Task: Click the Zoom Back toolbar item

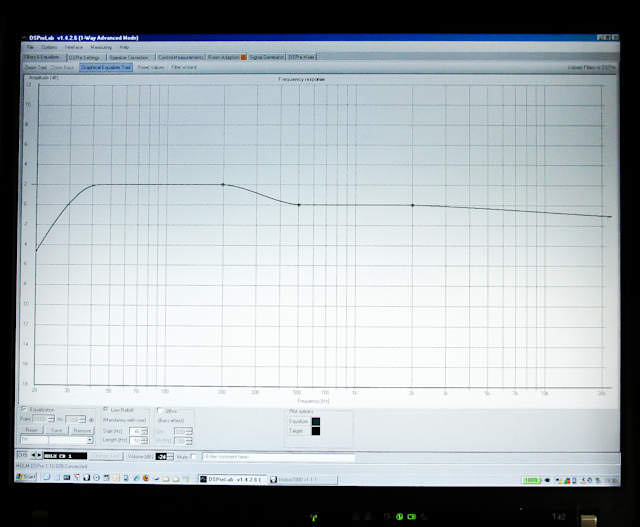Action: pos(62,68)
